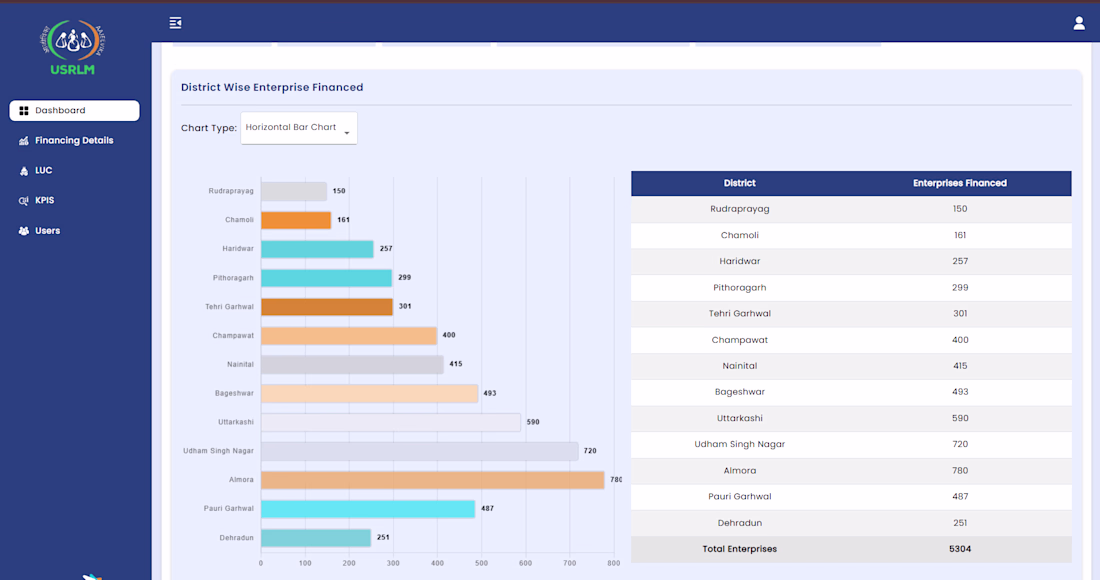Viewport: 1100px width, 580px height.
Task: Select the Nainital bar in the chart
Action: (352, 365)
